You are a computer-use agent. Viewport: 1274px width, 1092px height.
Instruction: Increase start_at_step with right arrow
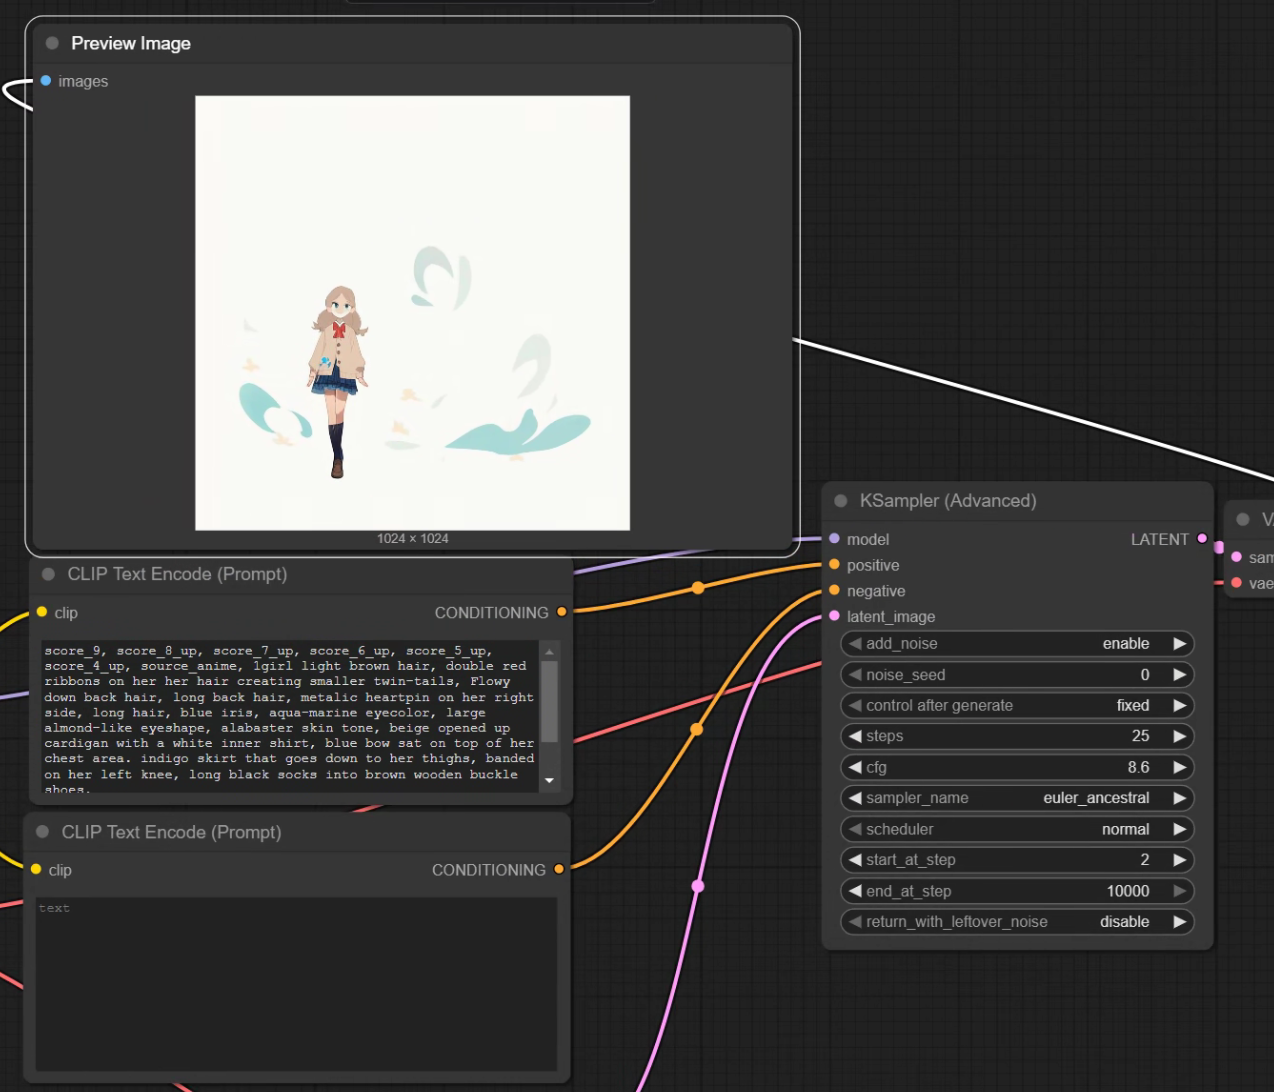(1180, 860)
